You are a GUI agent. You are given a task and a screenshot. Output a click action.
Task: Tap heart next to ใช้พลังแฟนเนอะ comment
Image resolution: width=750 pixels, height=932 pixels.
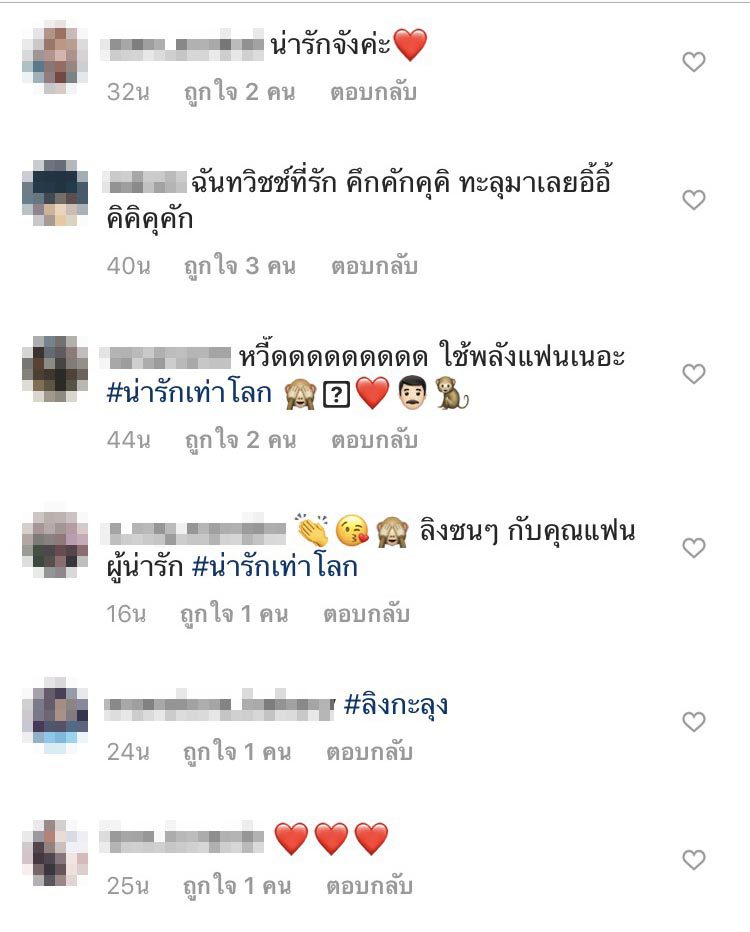click(x=694, y=374)
